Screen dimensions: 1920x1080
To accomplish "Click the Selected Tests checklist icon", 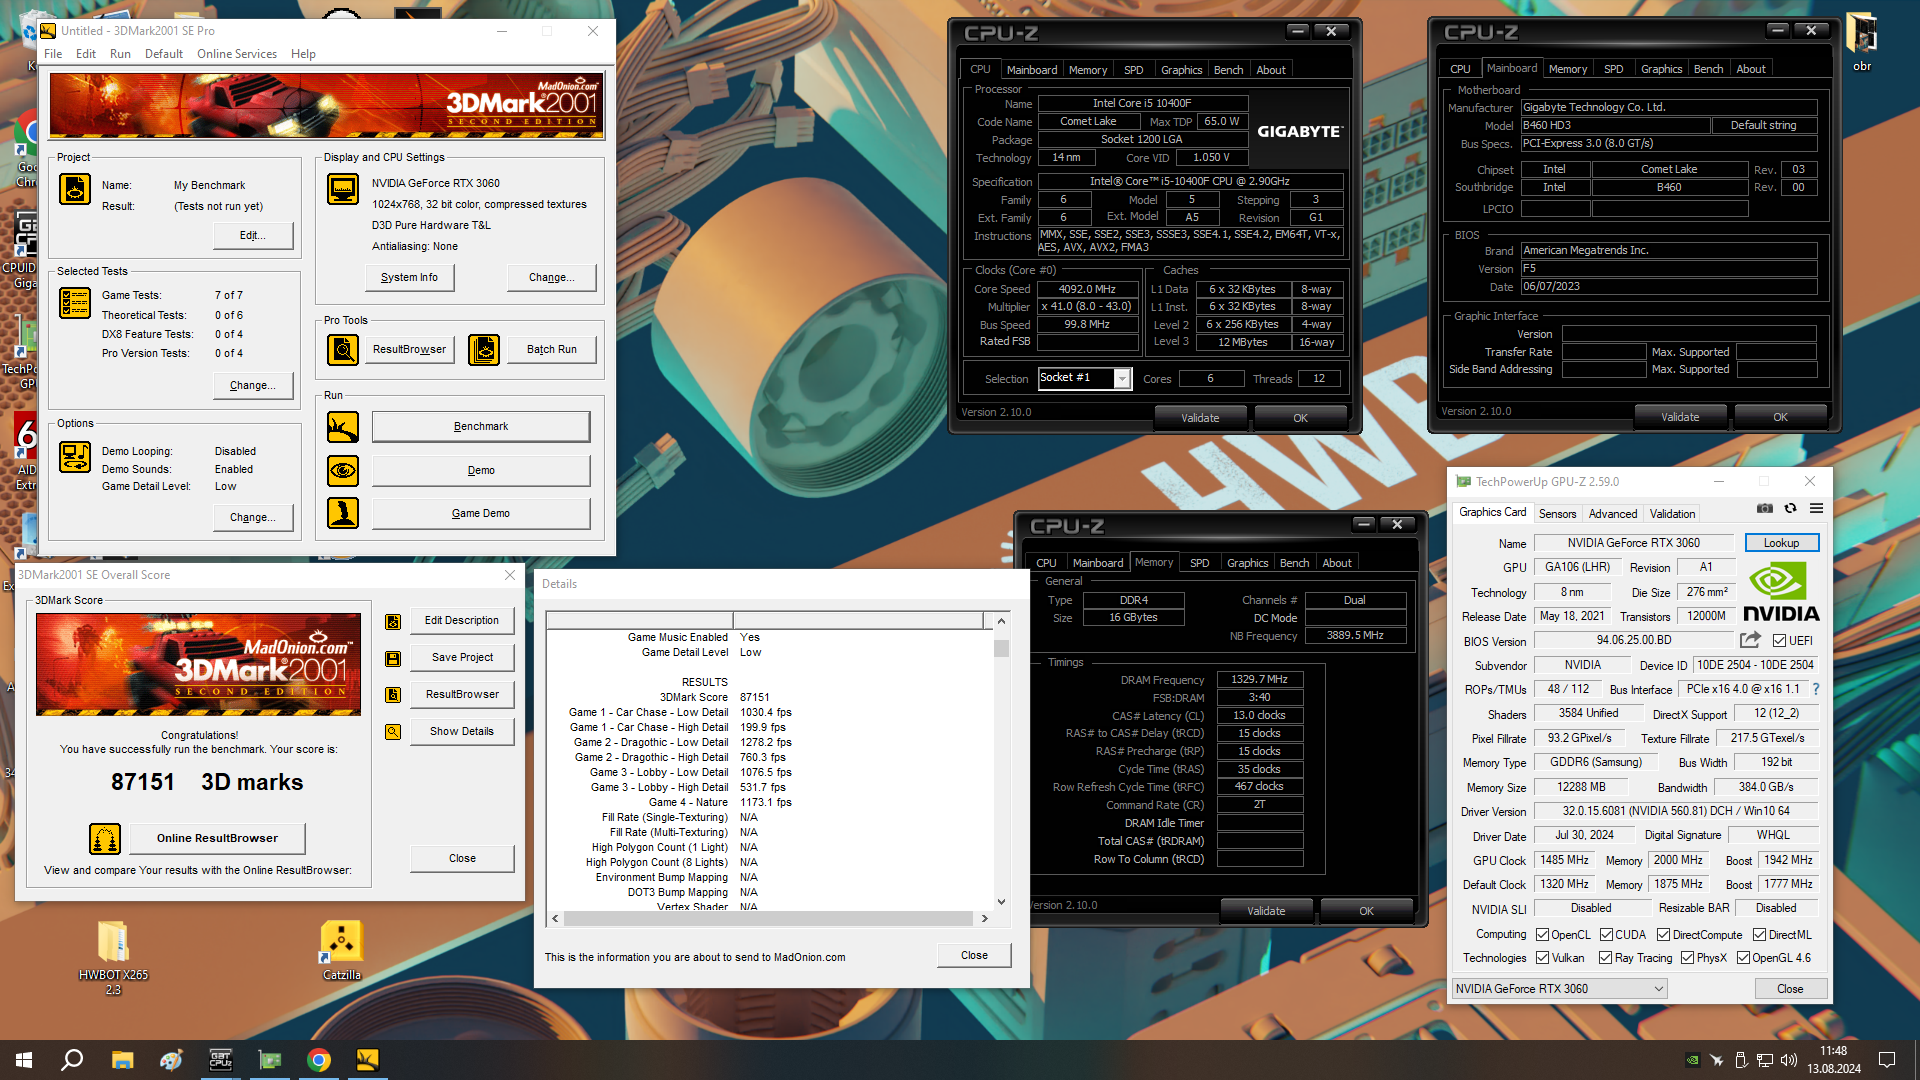I will coord(75,302).
